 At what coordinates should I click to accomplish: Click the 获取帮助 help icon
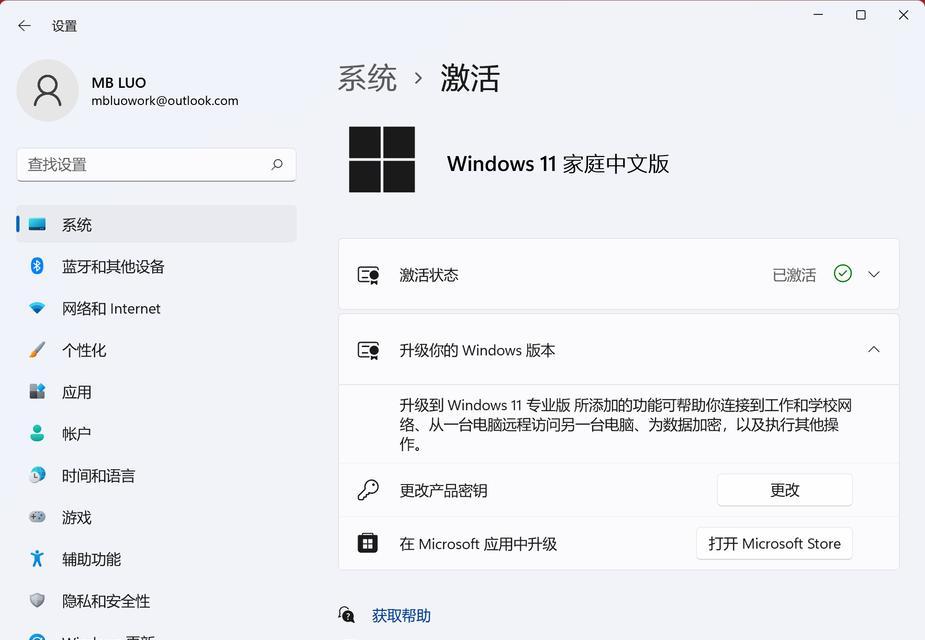[347, 615]
